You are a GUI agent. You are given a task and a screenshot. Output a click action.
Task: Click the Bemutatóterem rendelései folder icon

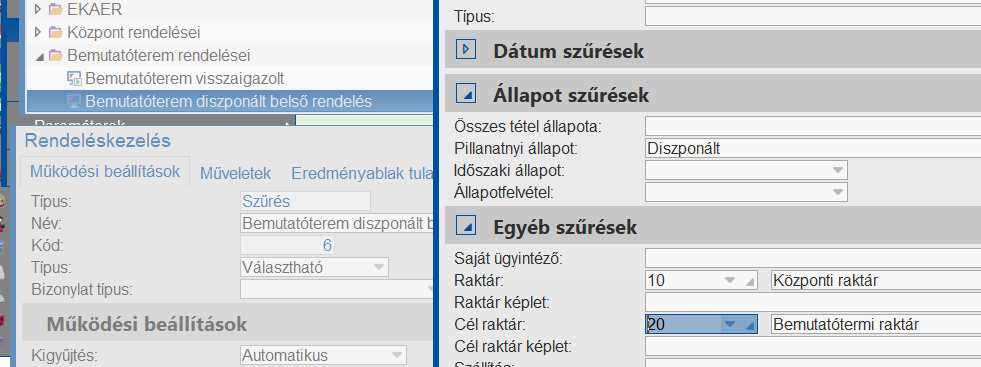(56, 56)
